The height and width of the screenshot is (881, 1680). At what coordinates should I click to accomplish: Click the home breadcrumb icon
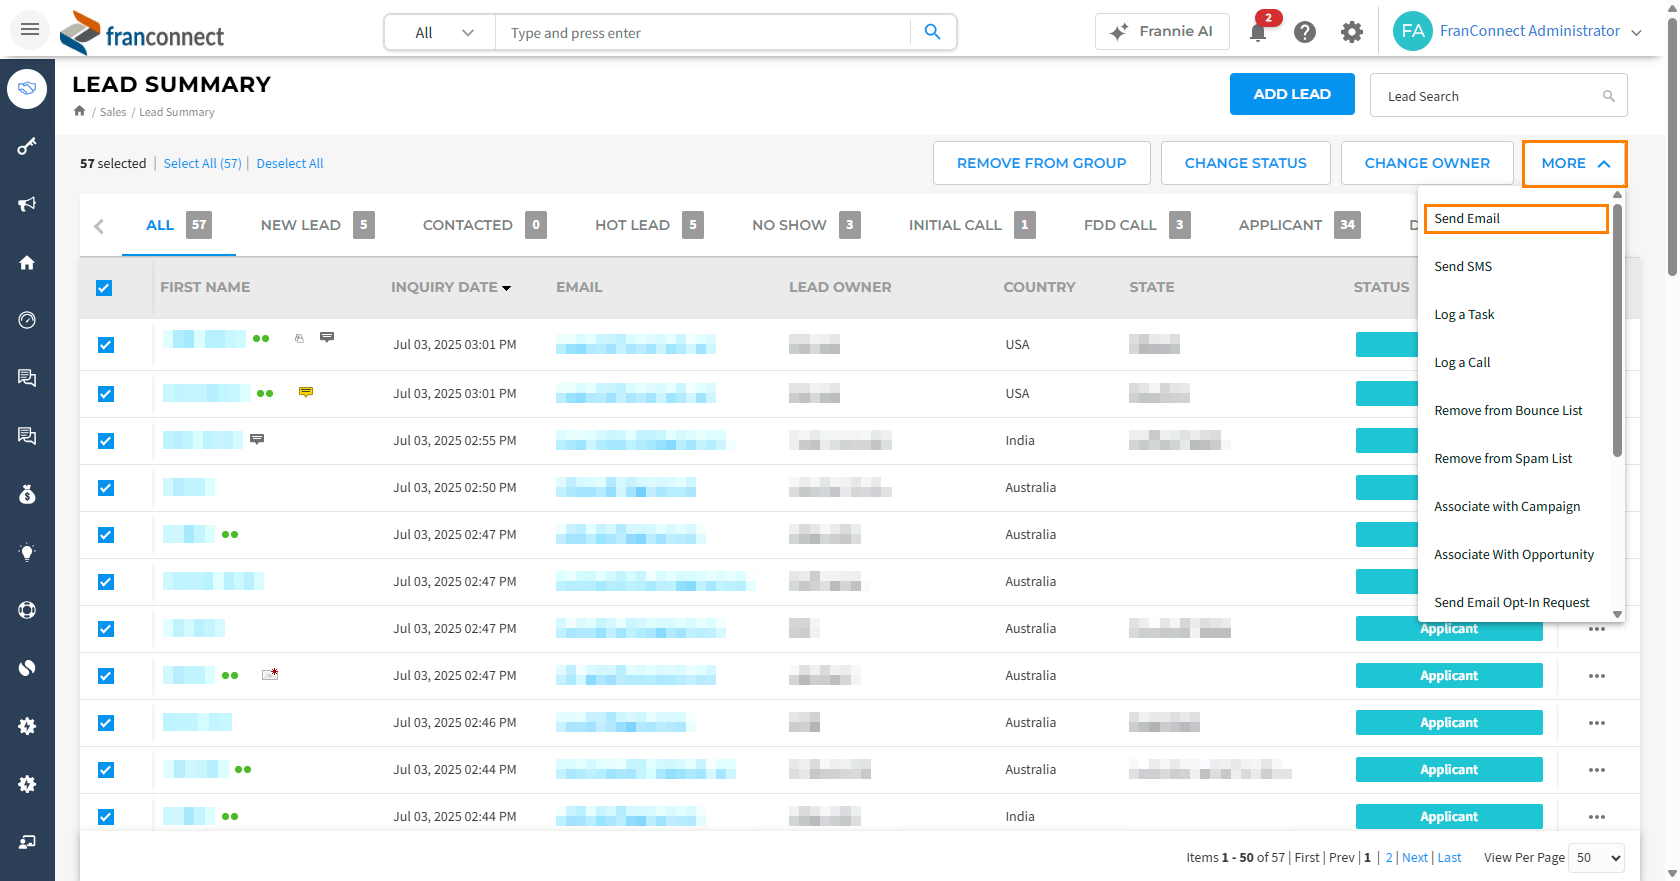pyautogui.click(x=80, y=111)
